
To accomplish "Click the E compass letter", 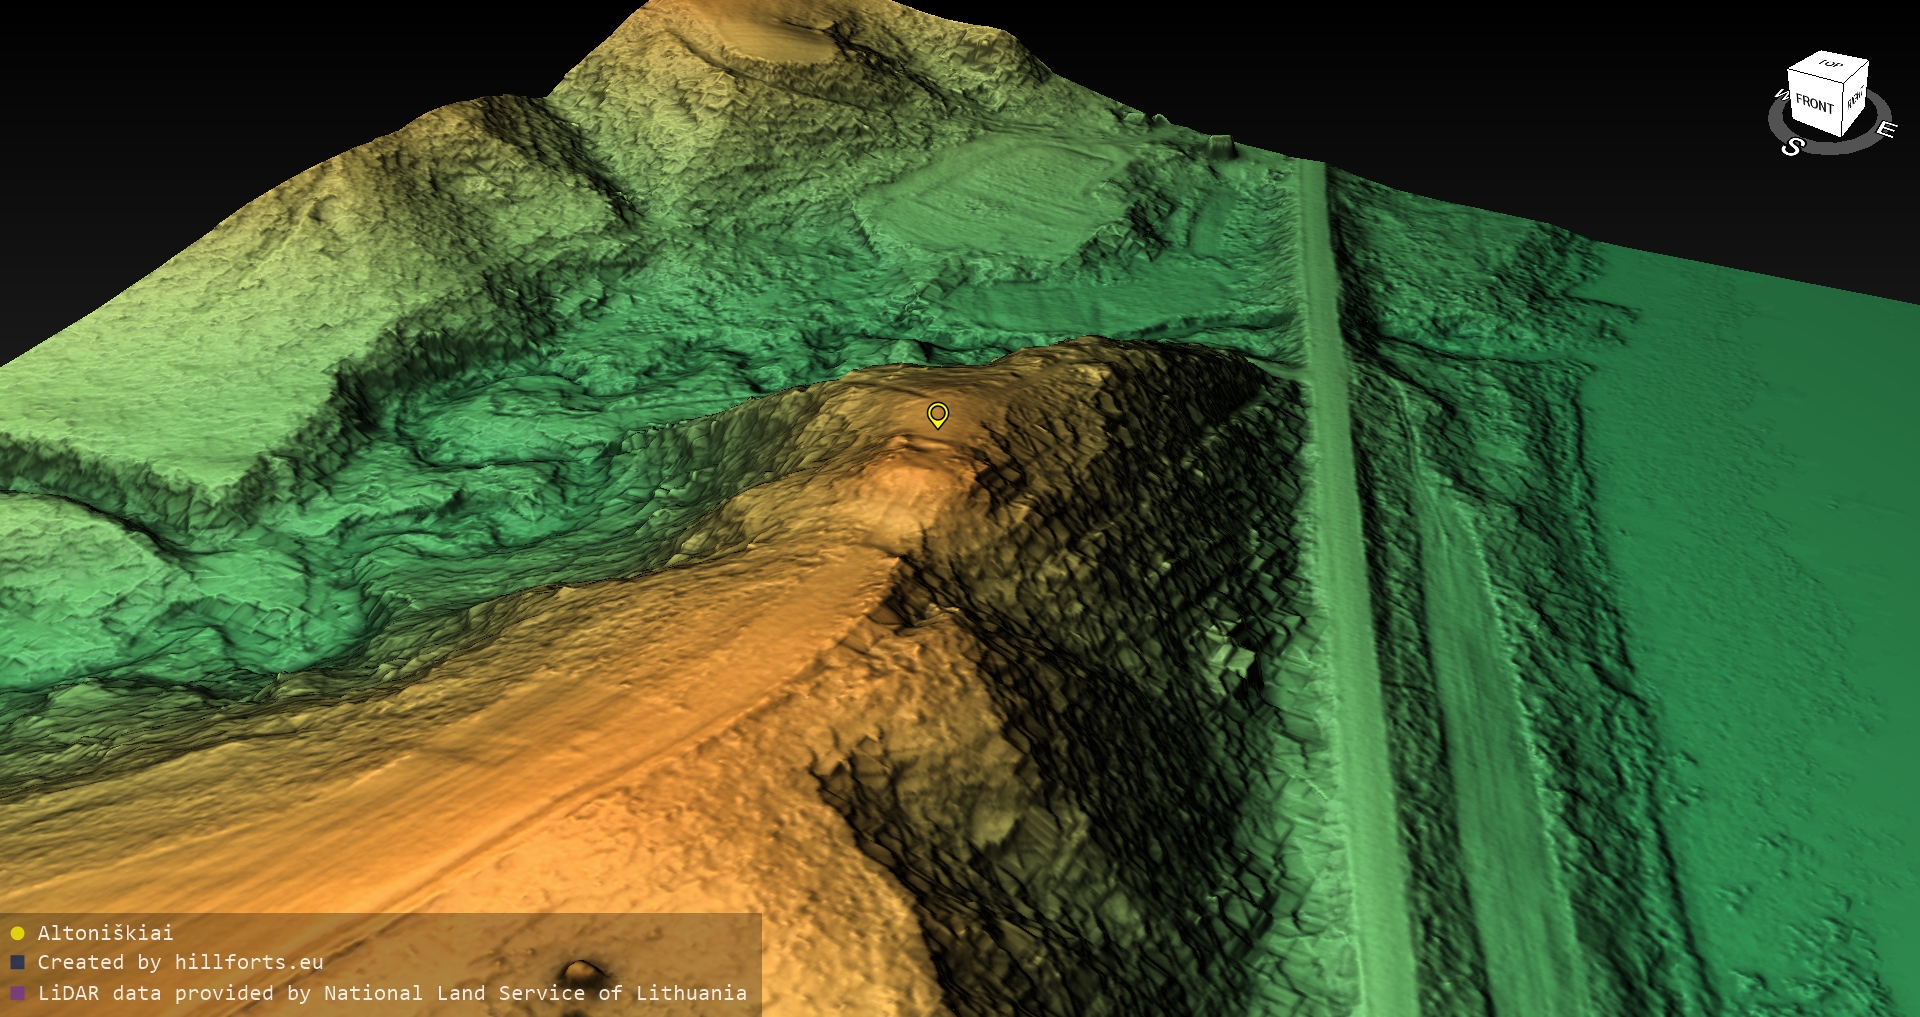I will click(1885, 130).
